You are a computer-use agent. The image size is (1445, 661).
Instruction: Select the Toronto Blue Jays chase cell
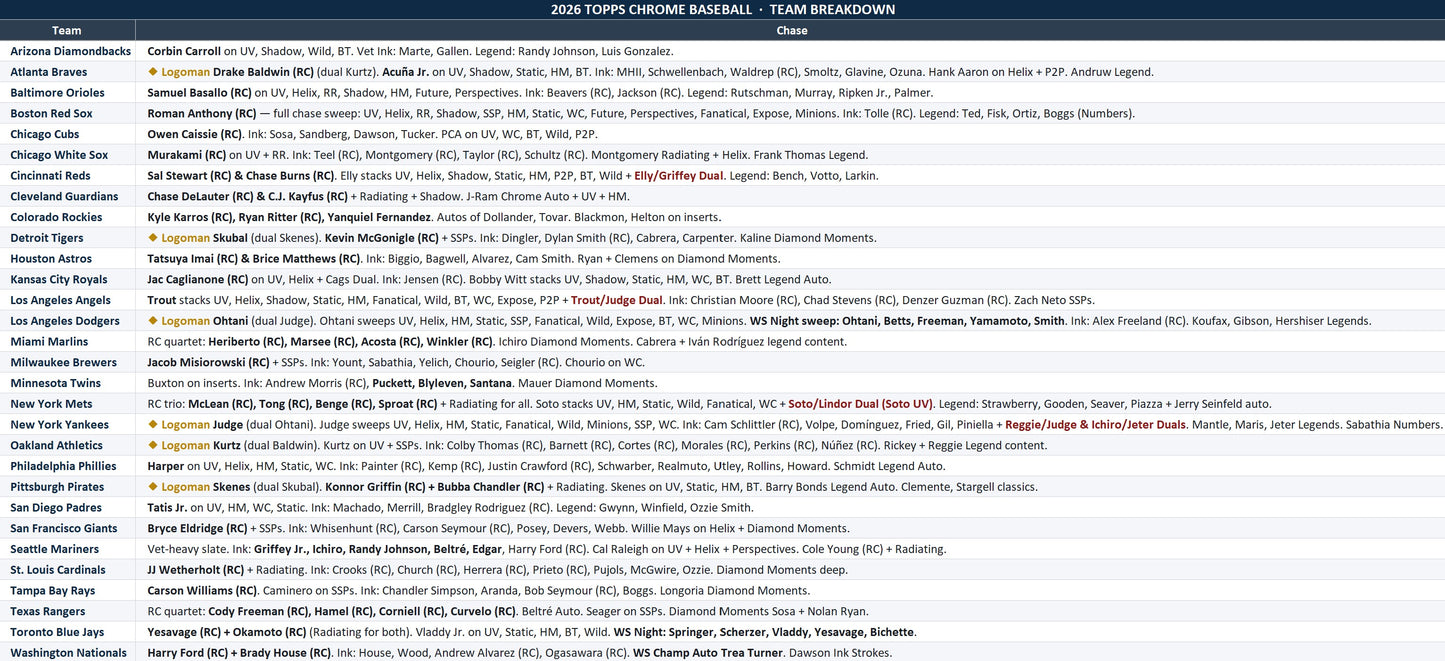point(791,632)
